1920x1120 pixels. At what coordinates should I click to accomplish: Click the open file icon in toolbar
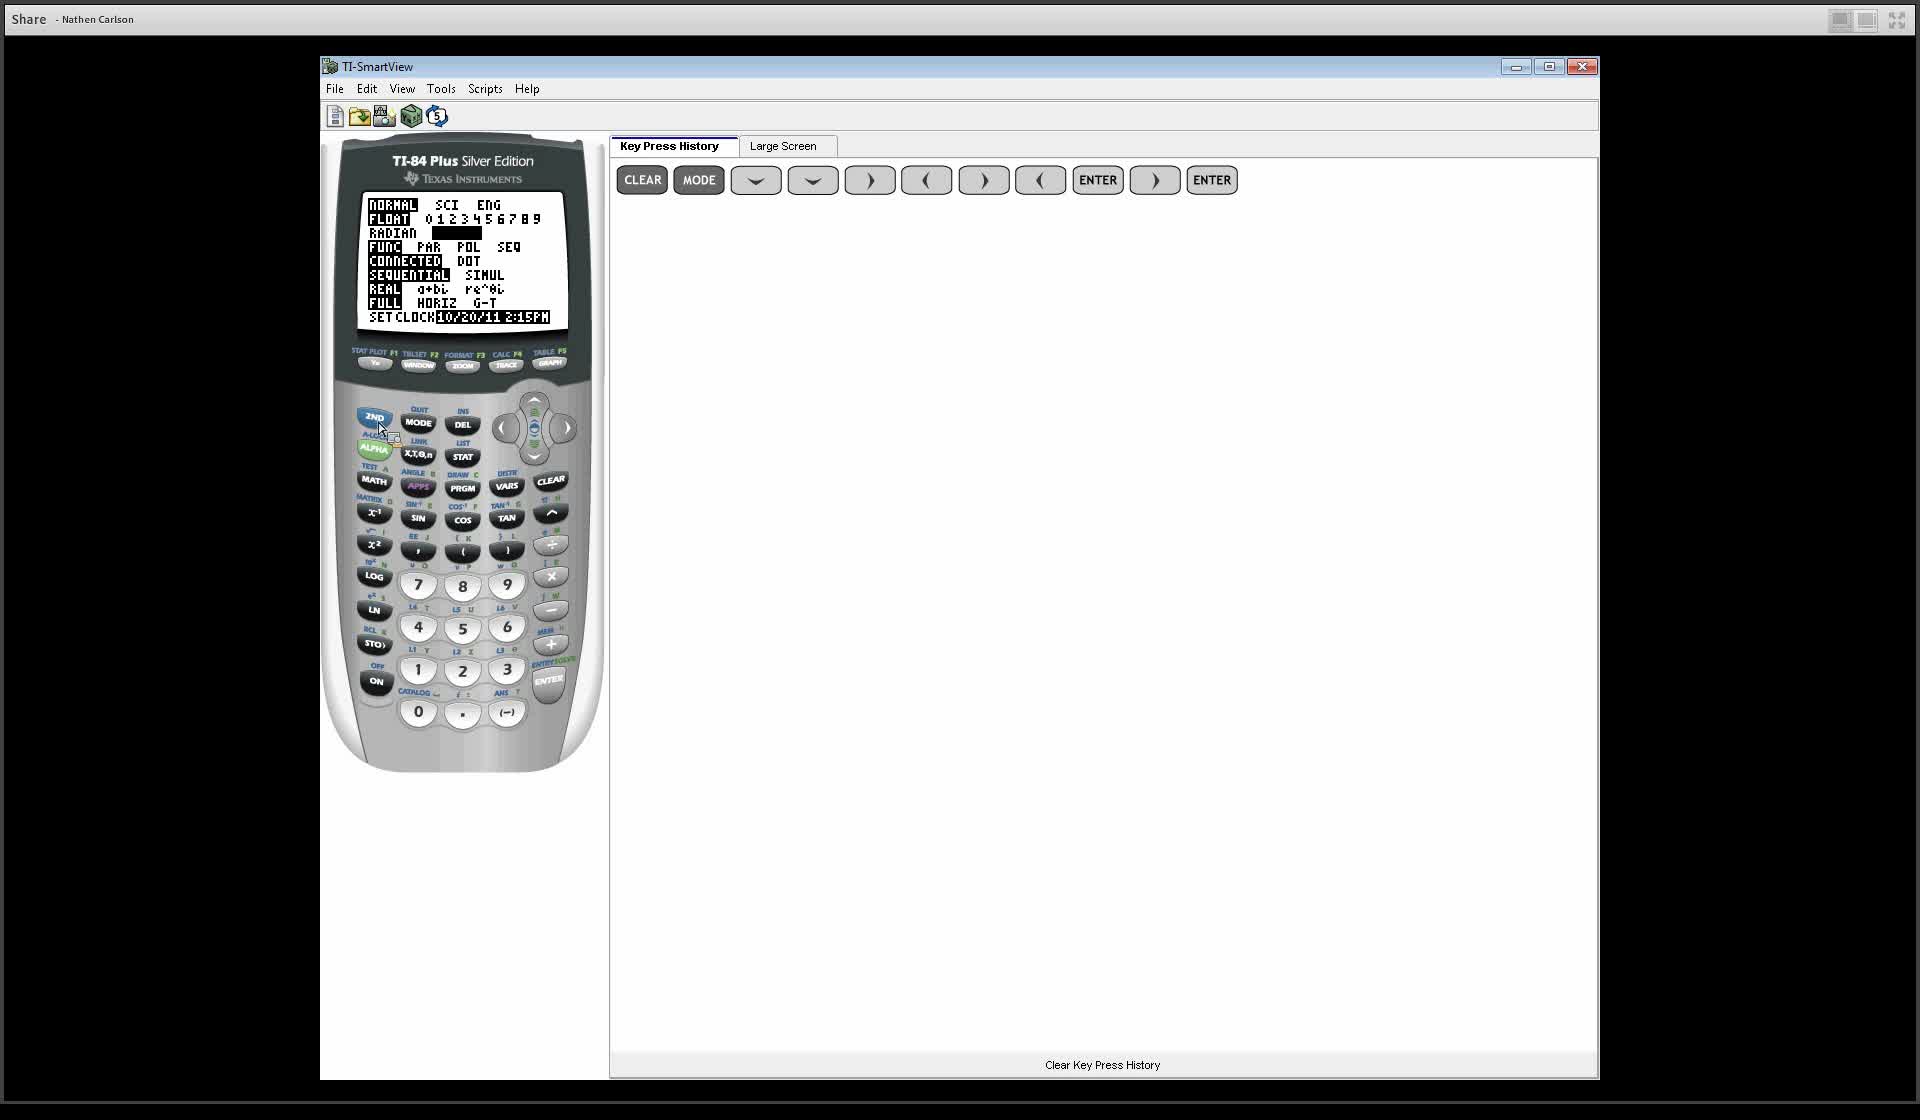coord(359,116)
